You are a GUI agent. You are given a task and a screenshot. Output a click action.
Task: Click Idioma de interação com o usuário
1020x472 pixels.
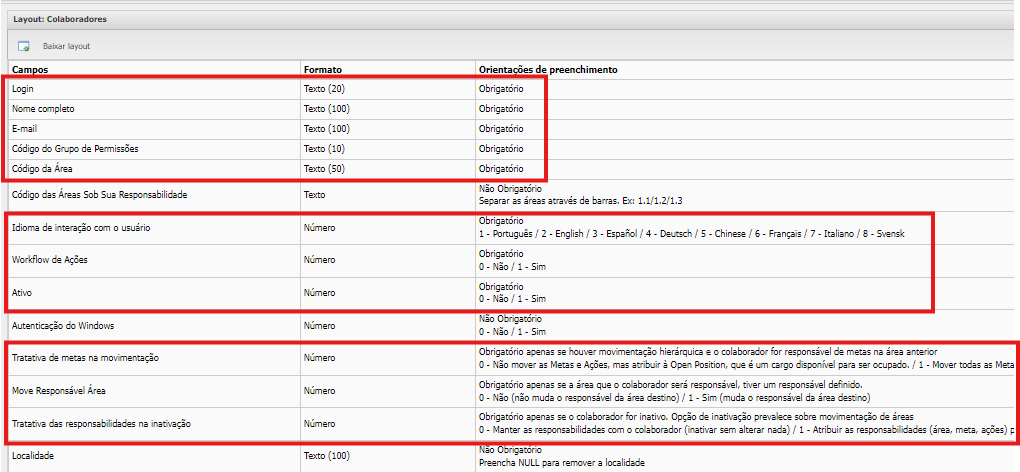click(82, 228)
